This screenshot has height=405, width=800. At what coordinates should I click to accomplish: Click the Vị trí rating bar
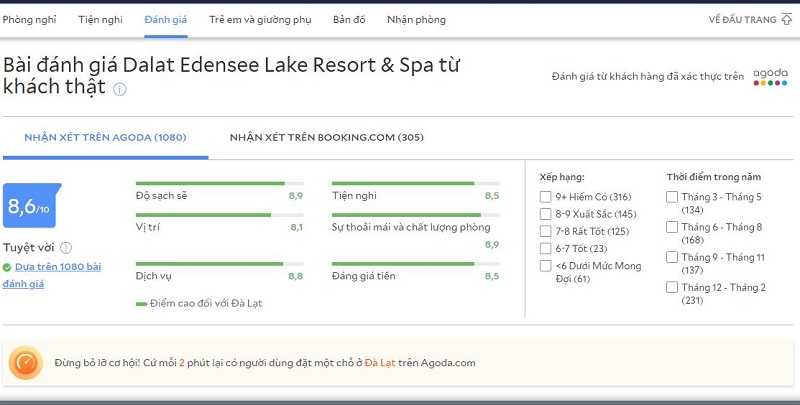coord(219,215)
